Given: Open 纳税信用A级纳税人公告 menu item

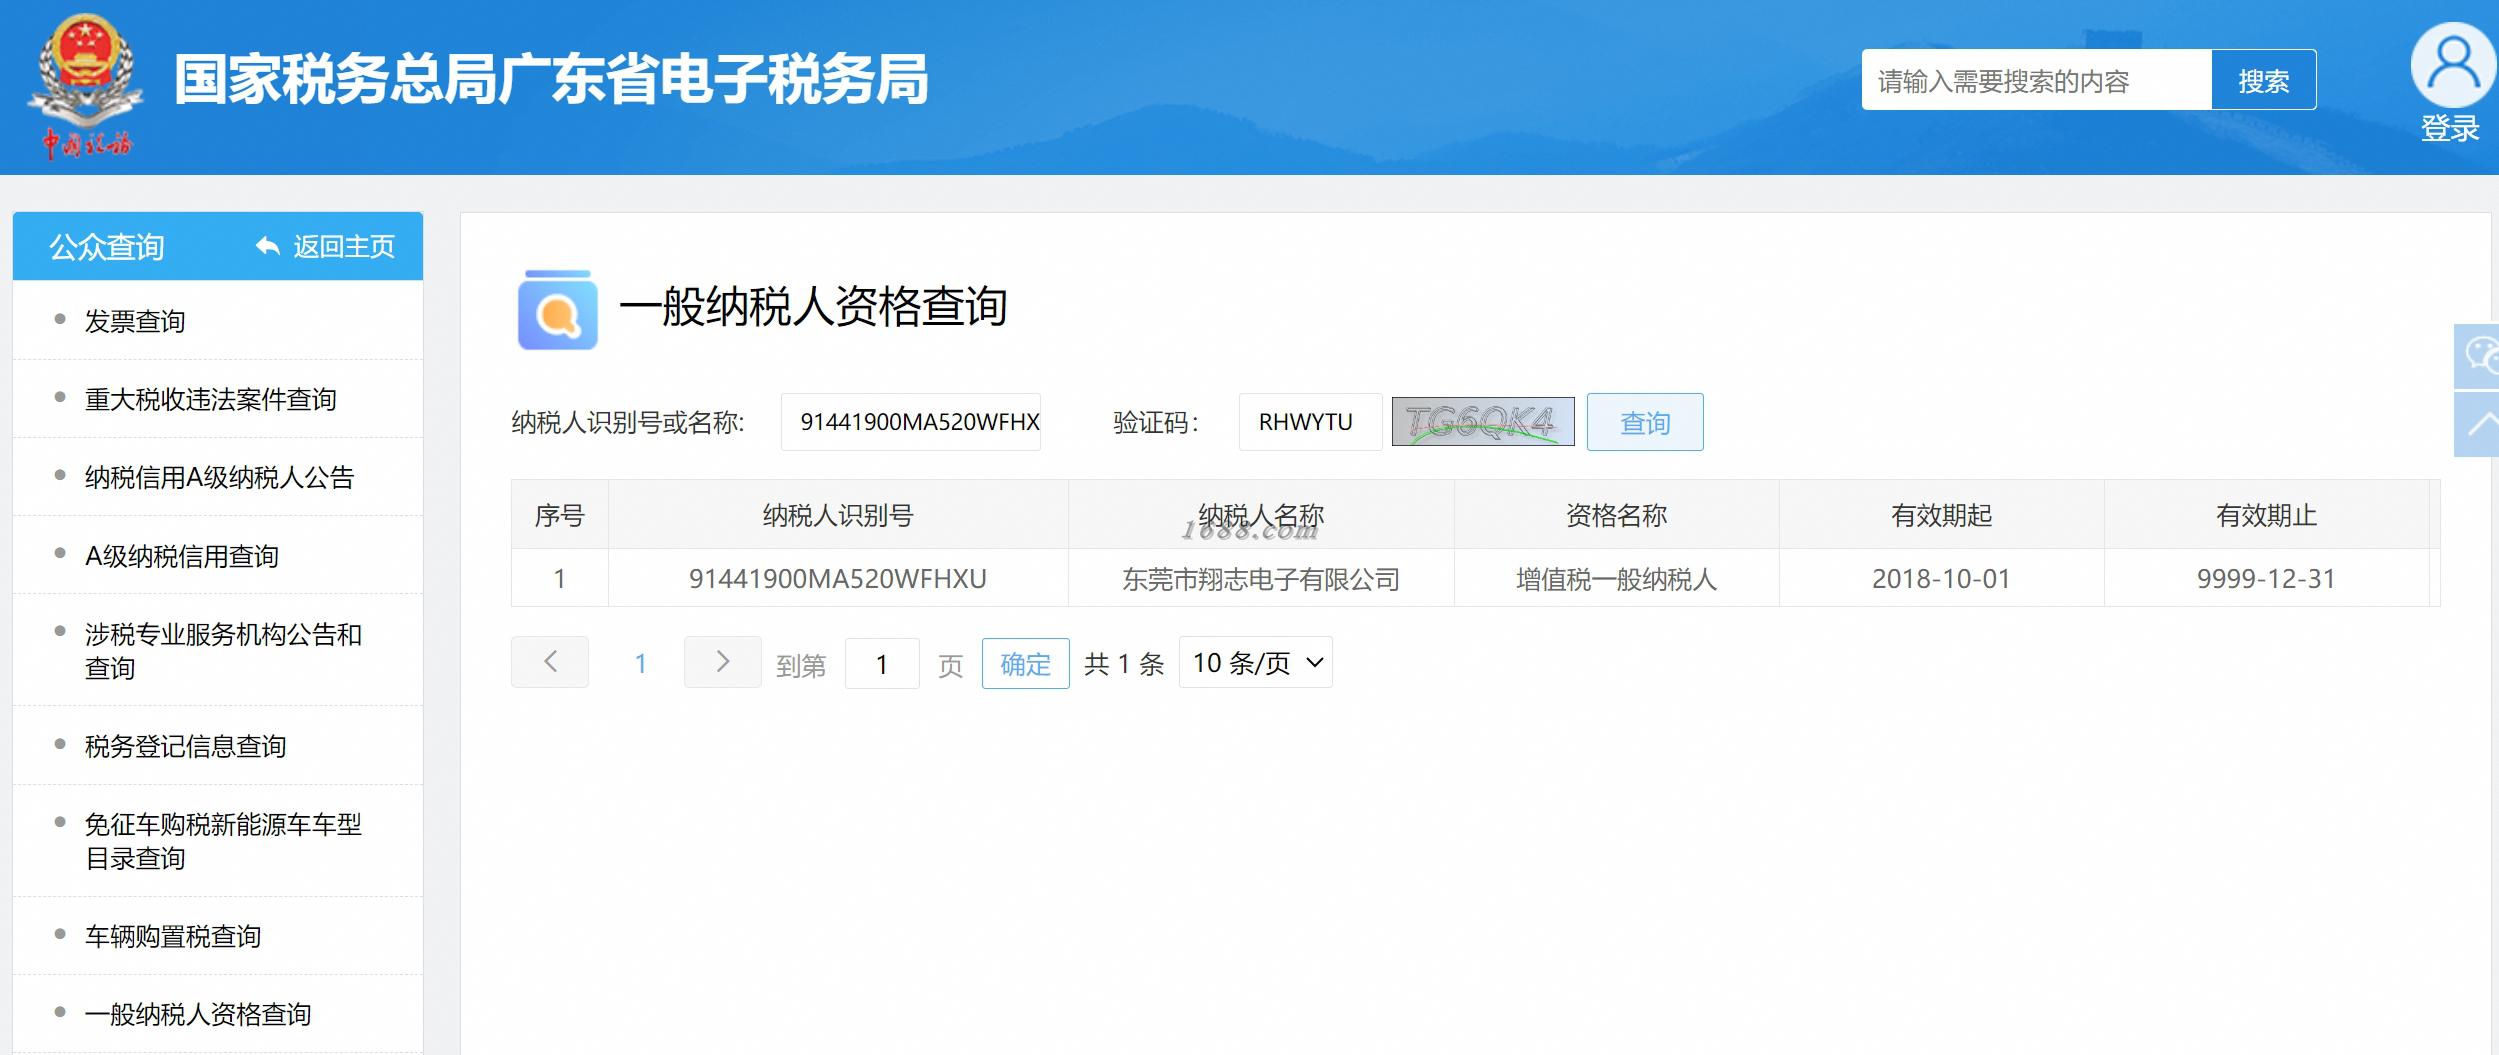Looking at the screenshot, I should pos(218,477).
